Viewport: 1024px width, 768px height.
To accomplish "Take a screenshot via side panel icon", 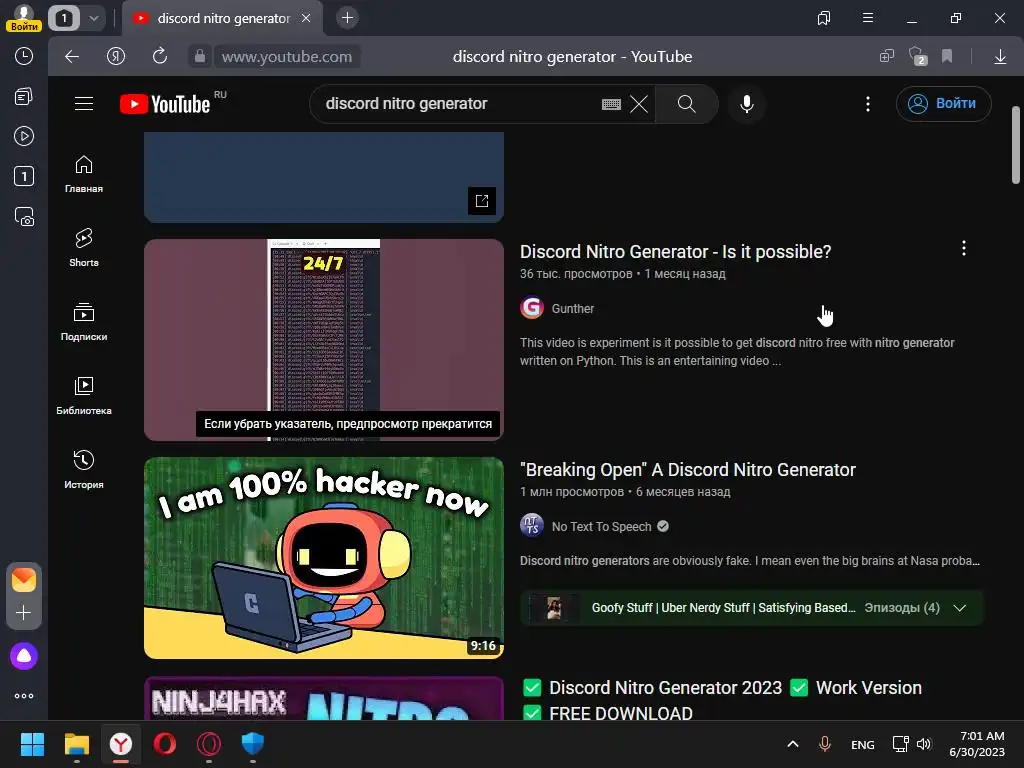I will [24, 216].
